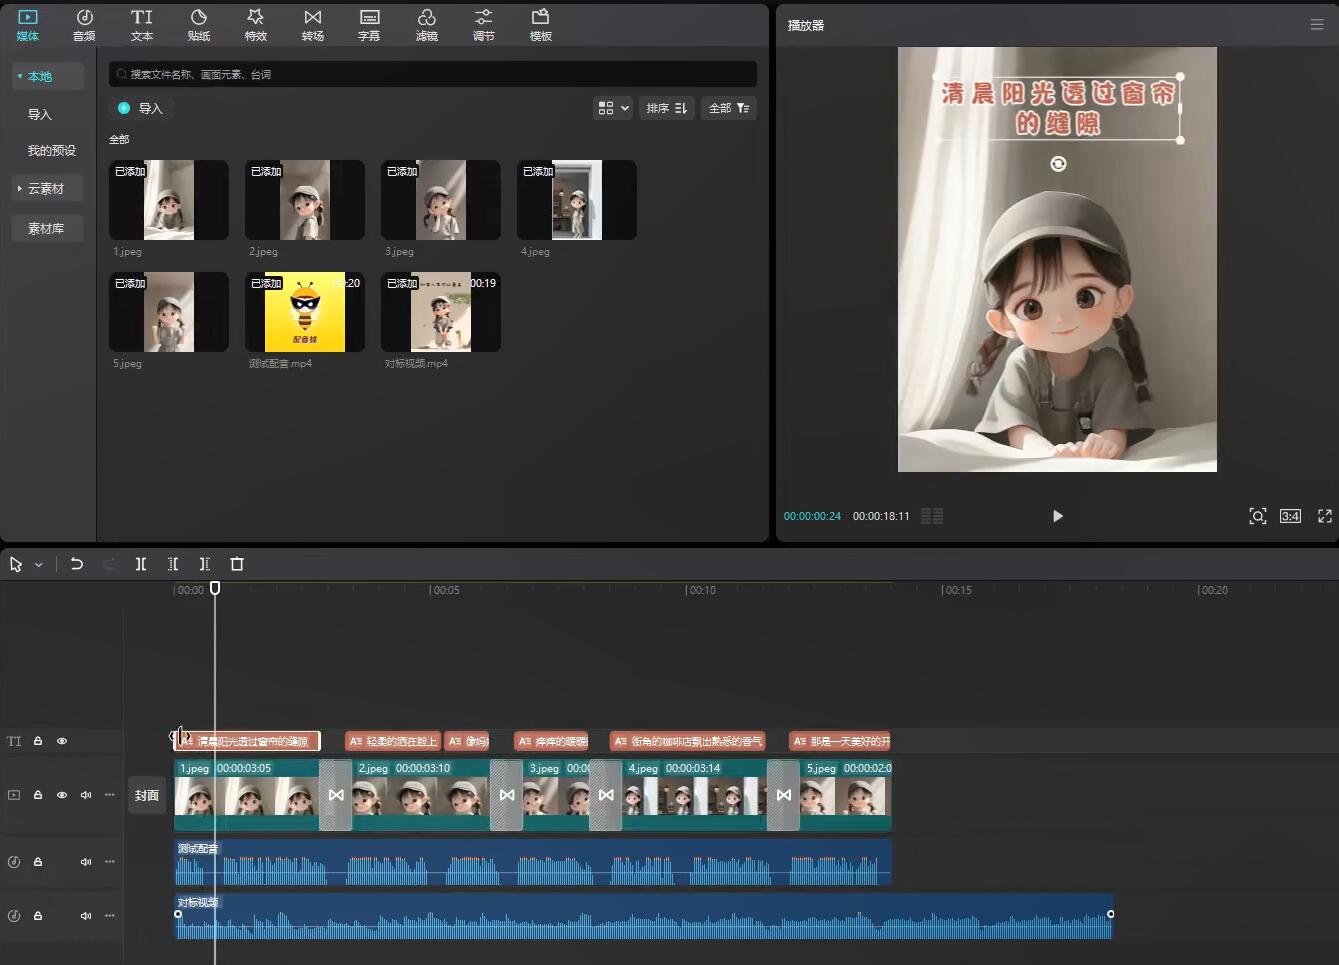
Task: Undo the last edit
Action: tap(77, 564)
